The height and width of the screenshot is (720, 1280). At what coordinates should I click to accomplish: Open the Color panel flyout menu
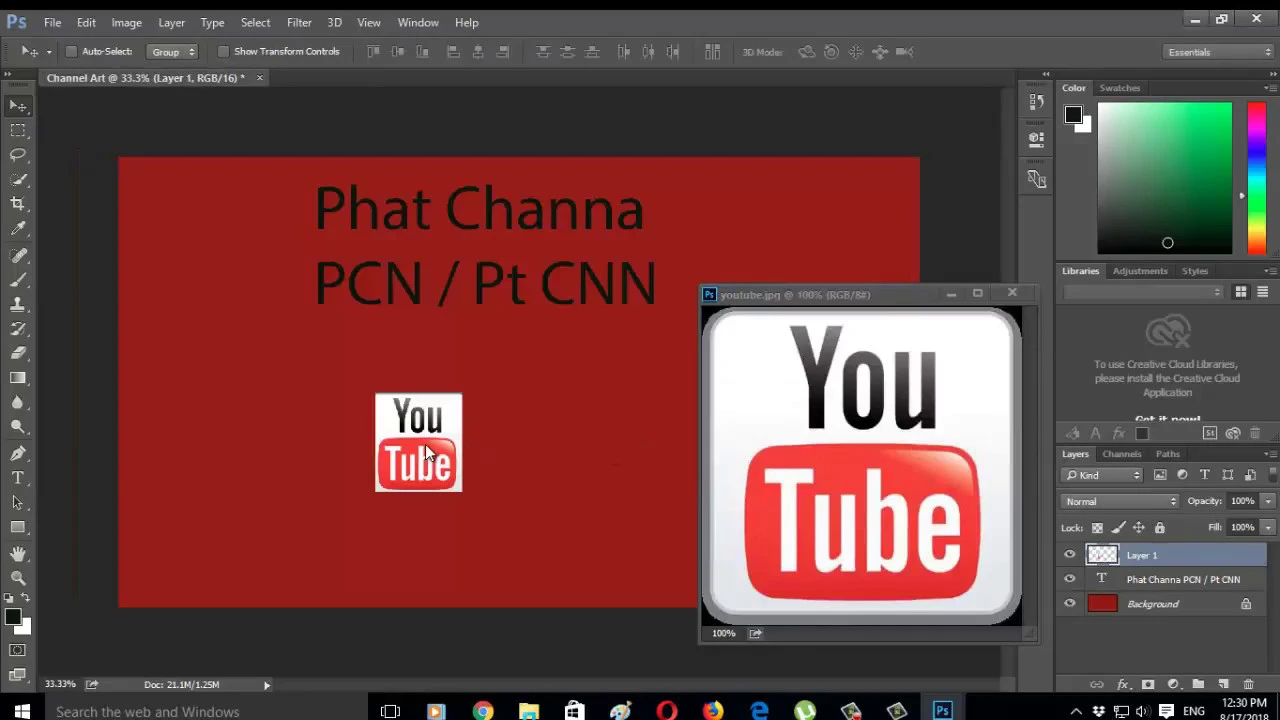(x=1270, y=88)
